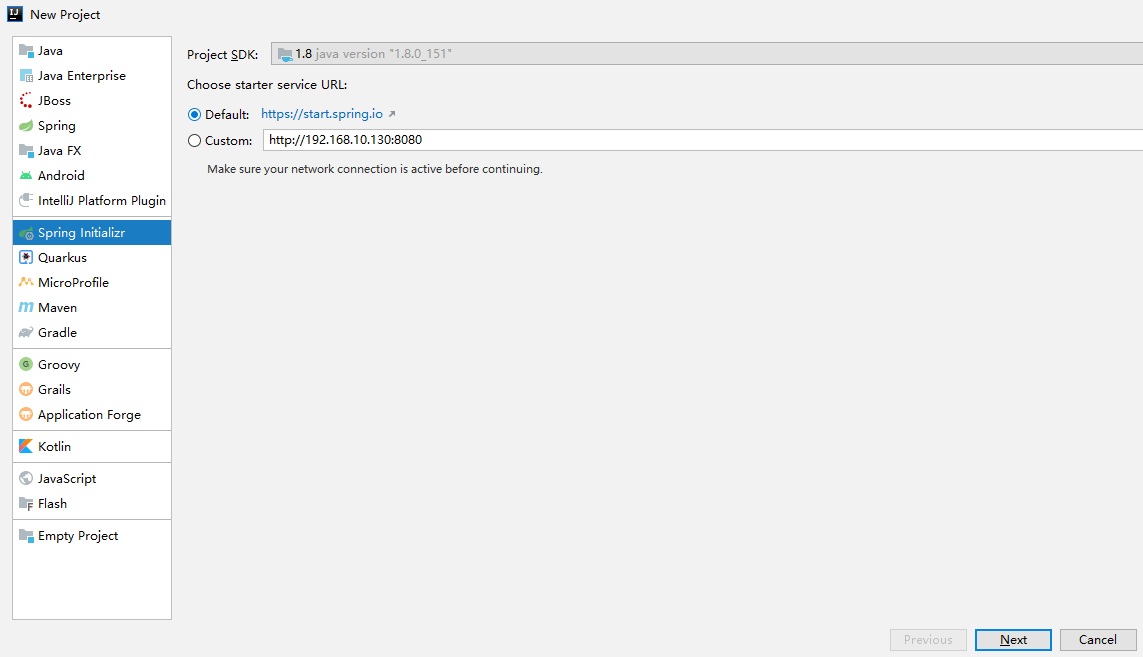Select the Default starter URL radio button
This screenshot has width=1143, height=657.
[x=195, y=114]
